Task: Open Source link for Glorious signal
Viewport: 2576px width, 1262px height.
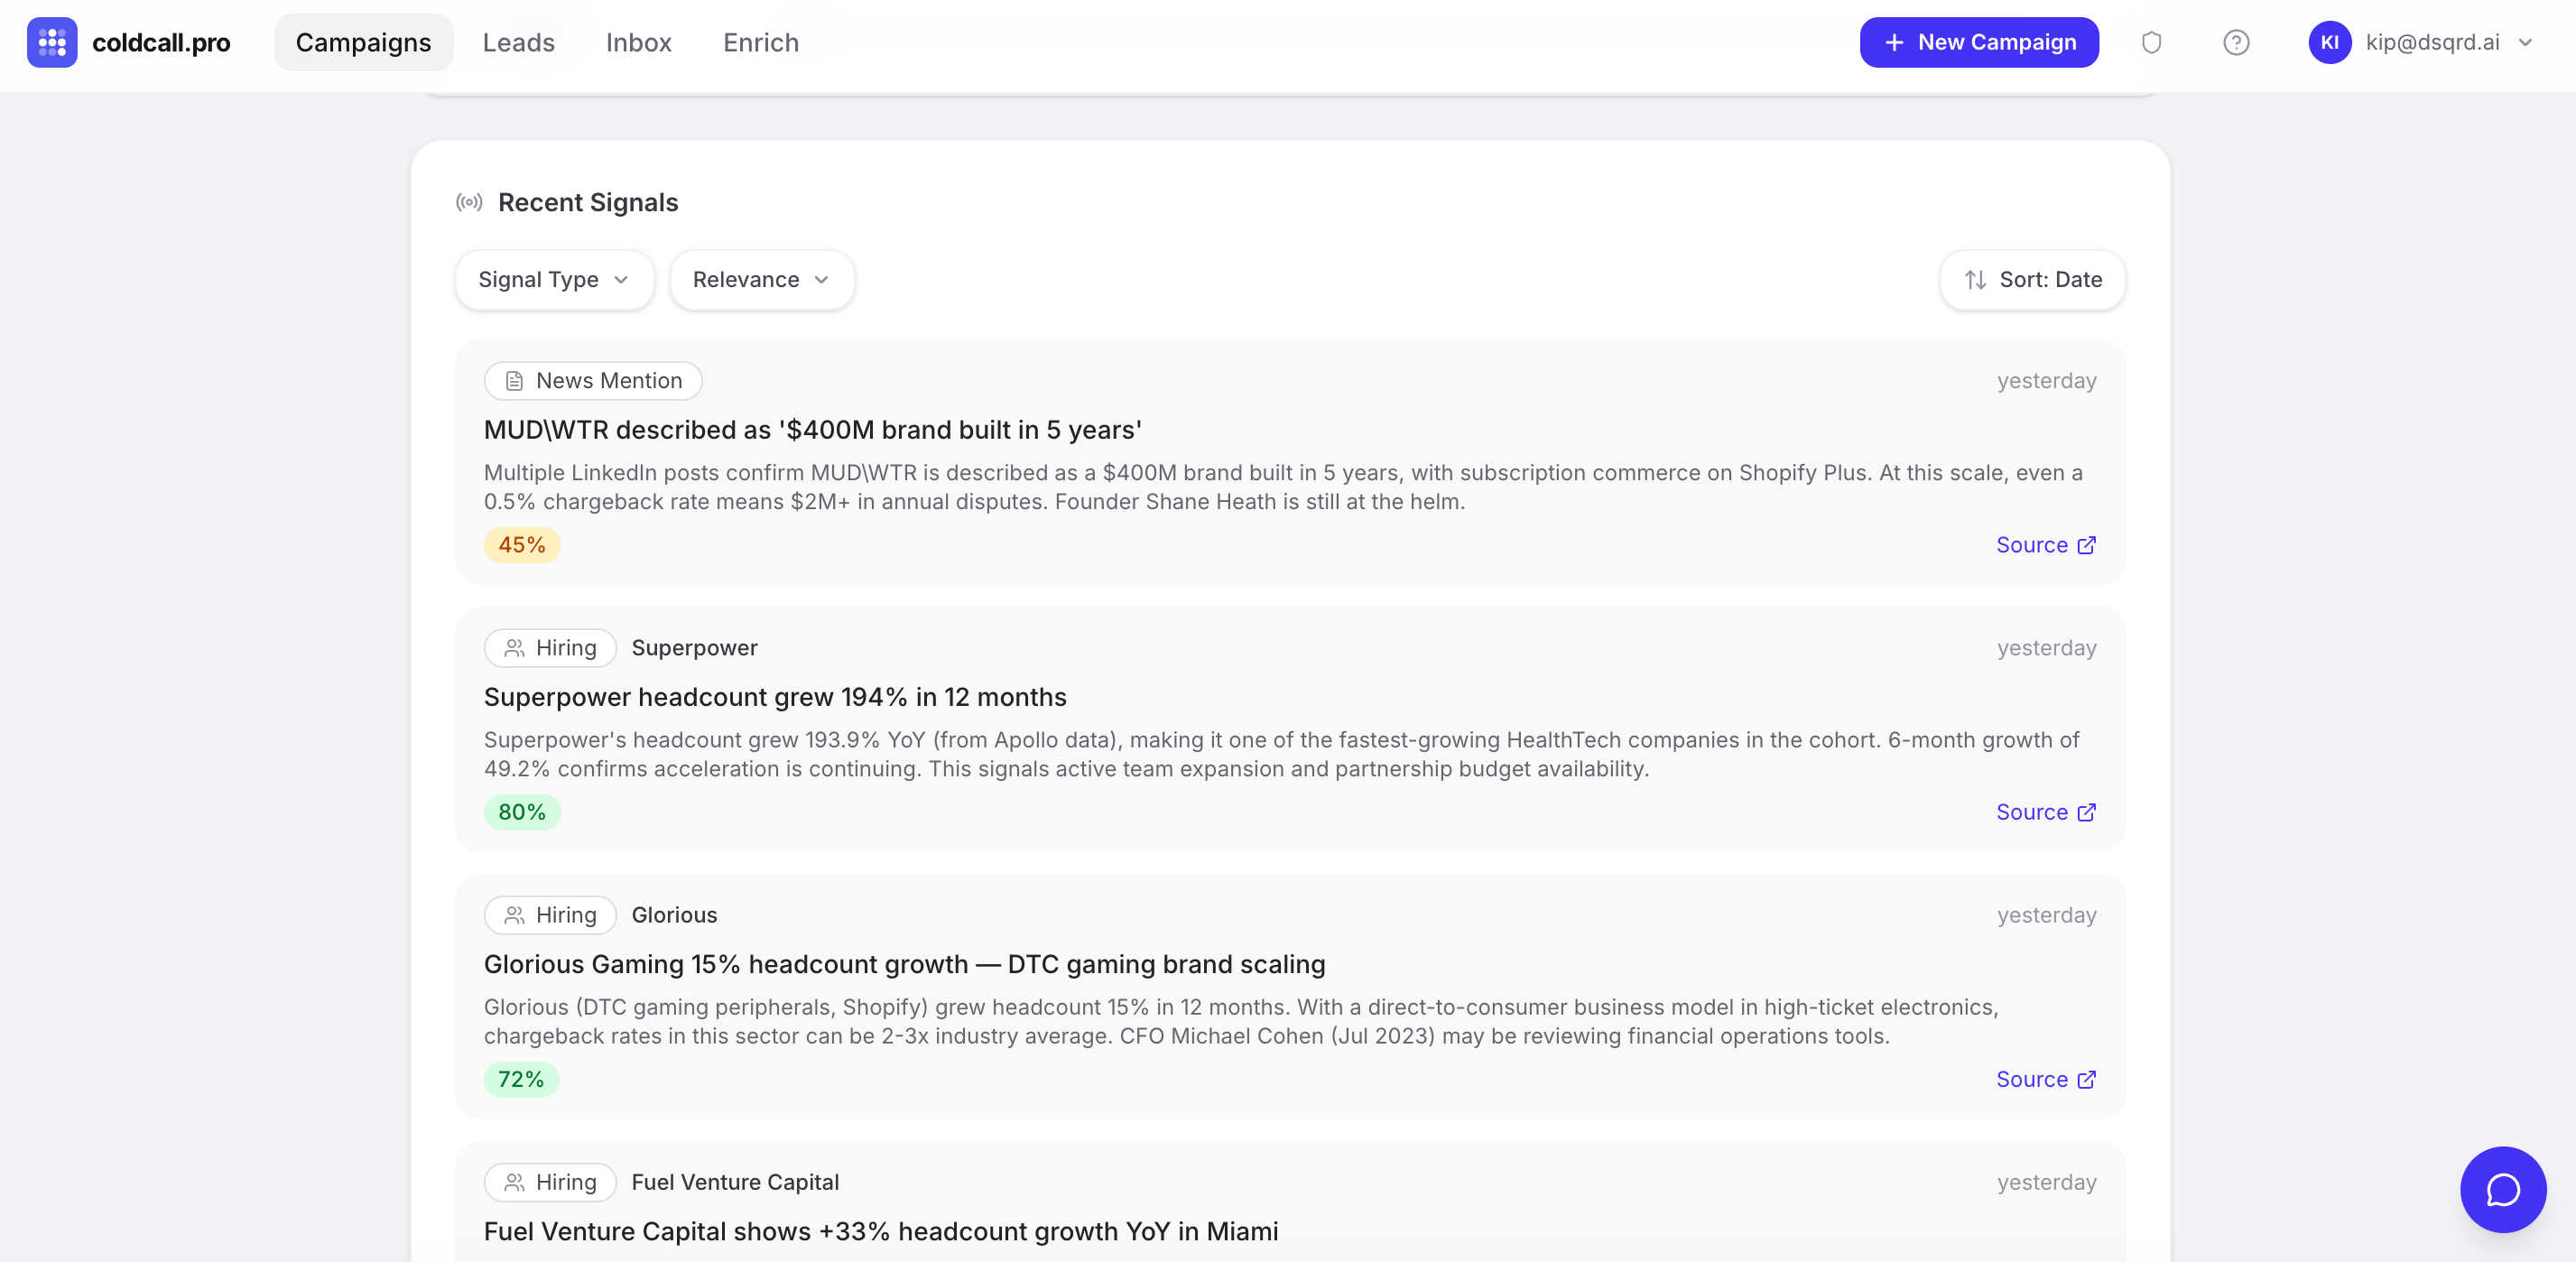Action: coord(2045,1079)
